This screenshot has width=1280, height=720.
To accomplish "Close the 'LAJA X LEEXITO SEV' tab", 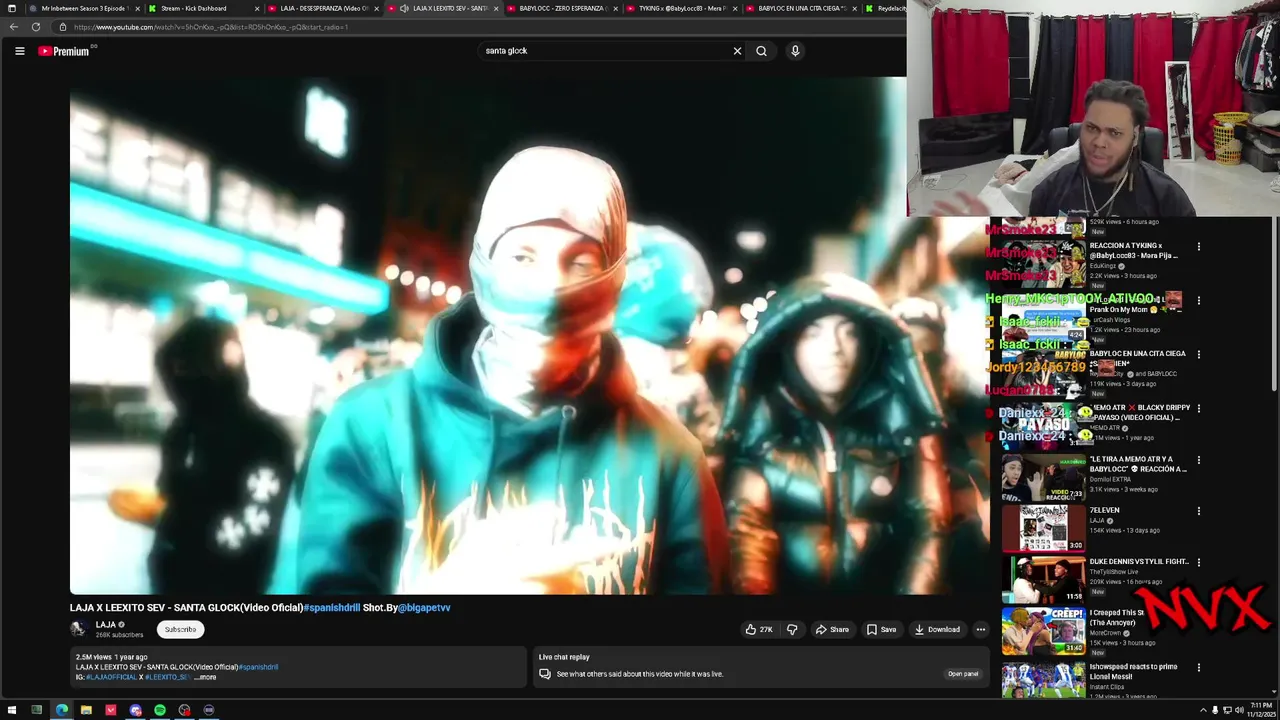I will point(496,8).
